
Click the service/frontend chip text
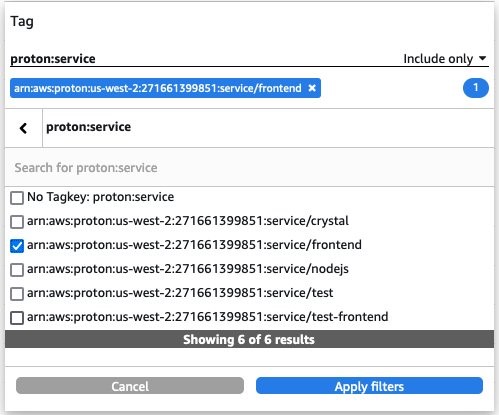[x=158, y=88]
